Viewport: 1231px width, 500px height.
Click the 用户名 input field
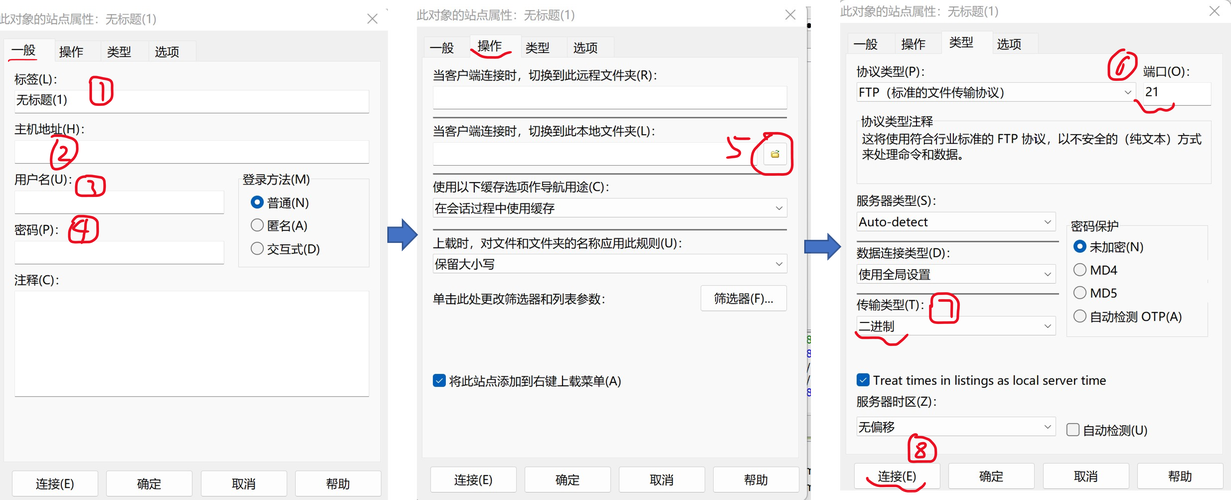click(119, 202)
